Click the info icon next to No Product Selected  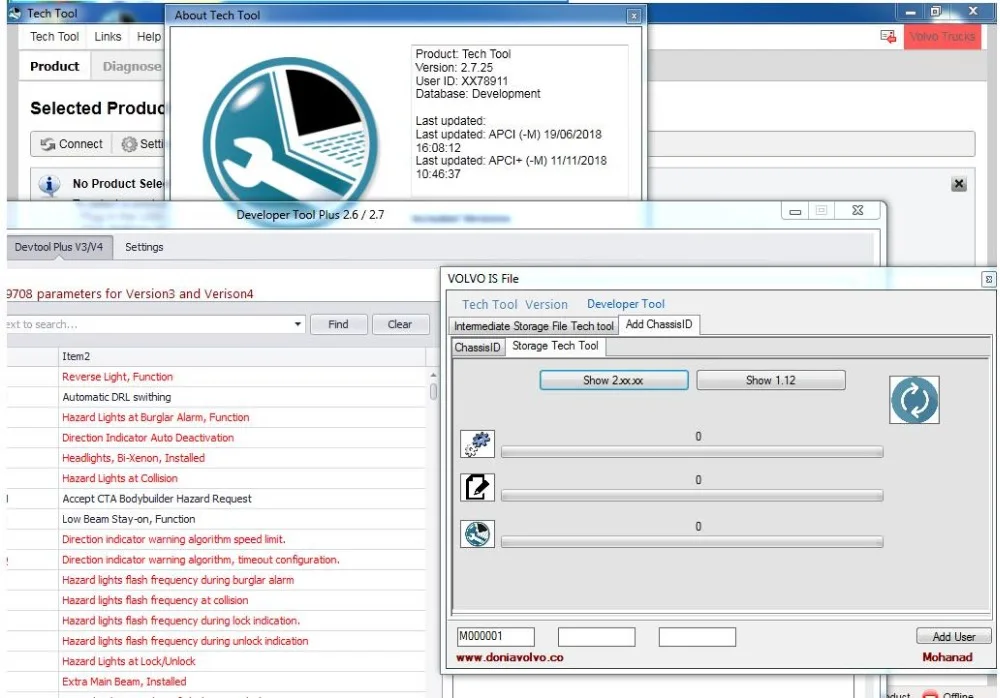[49, 184]
